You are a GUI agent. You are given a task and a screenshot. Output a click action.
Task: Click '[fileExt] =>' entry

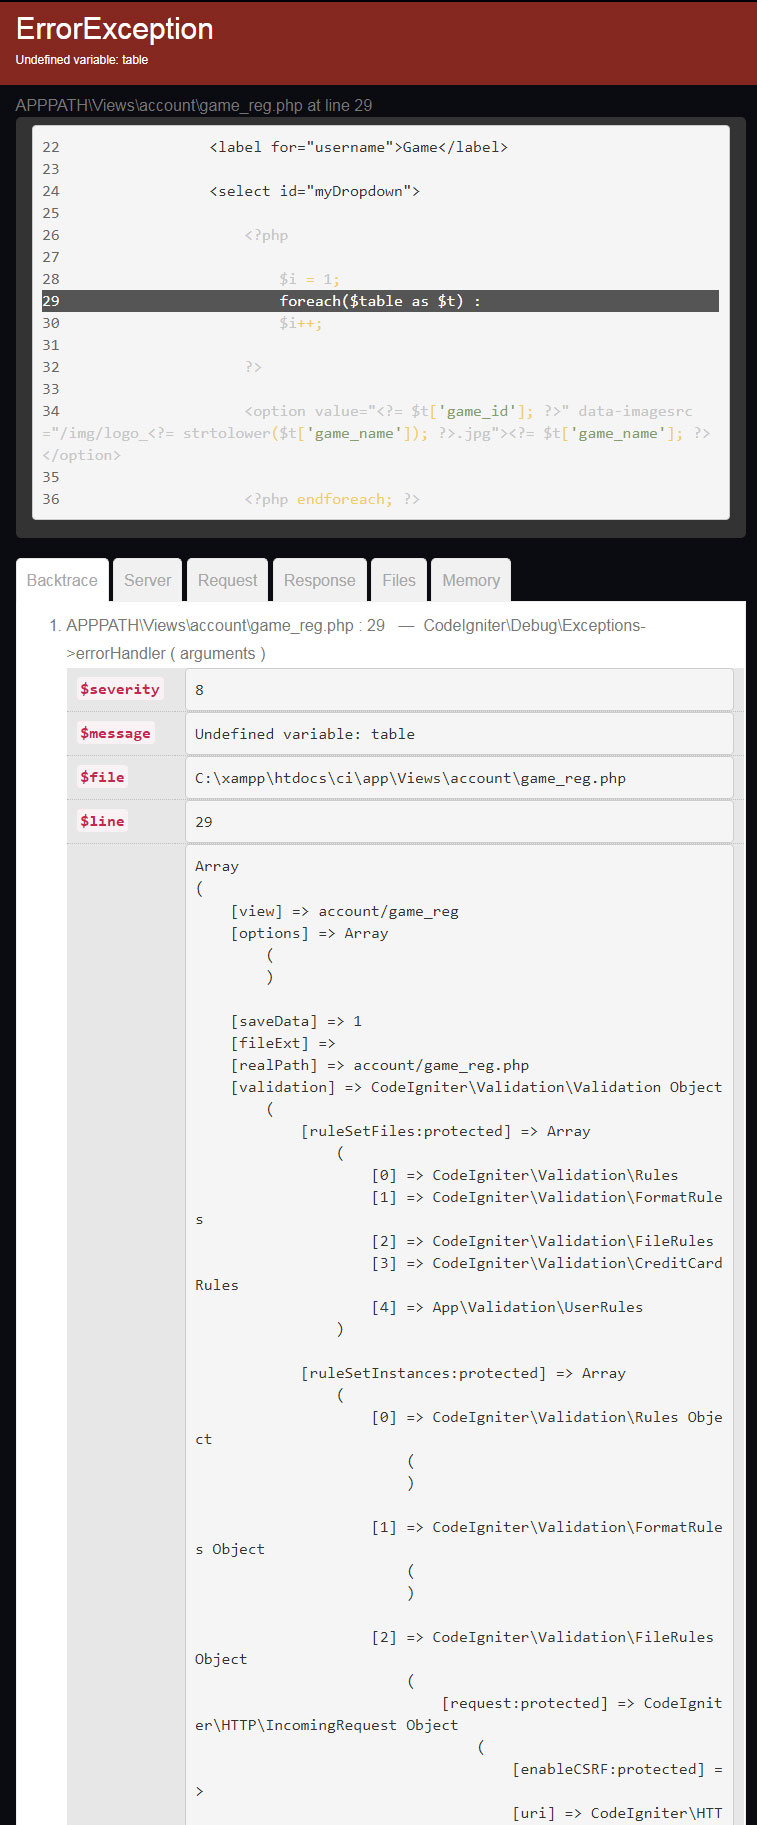coord(283,1043)
